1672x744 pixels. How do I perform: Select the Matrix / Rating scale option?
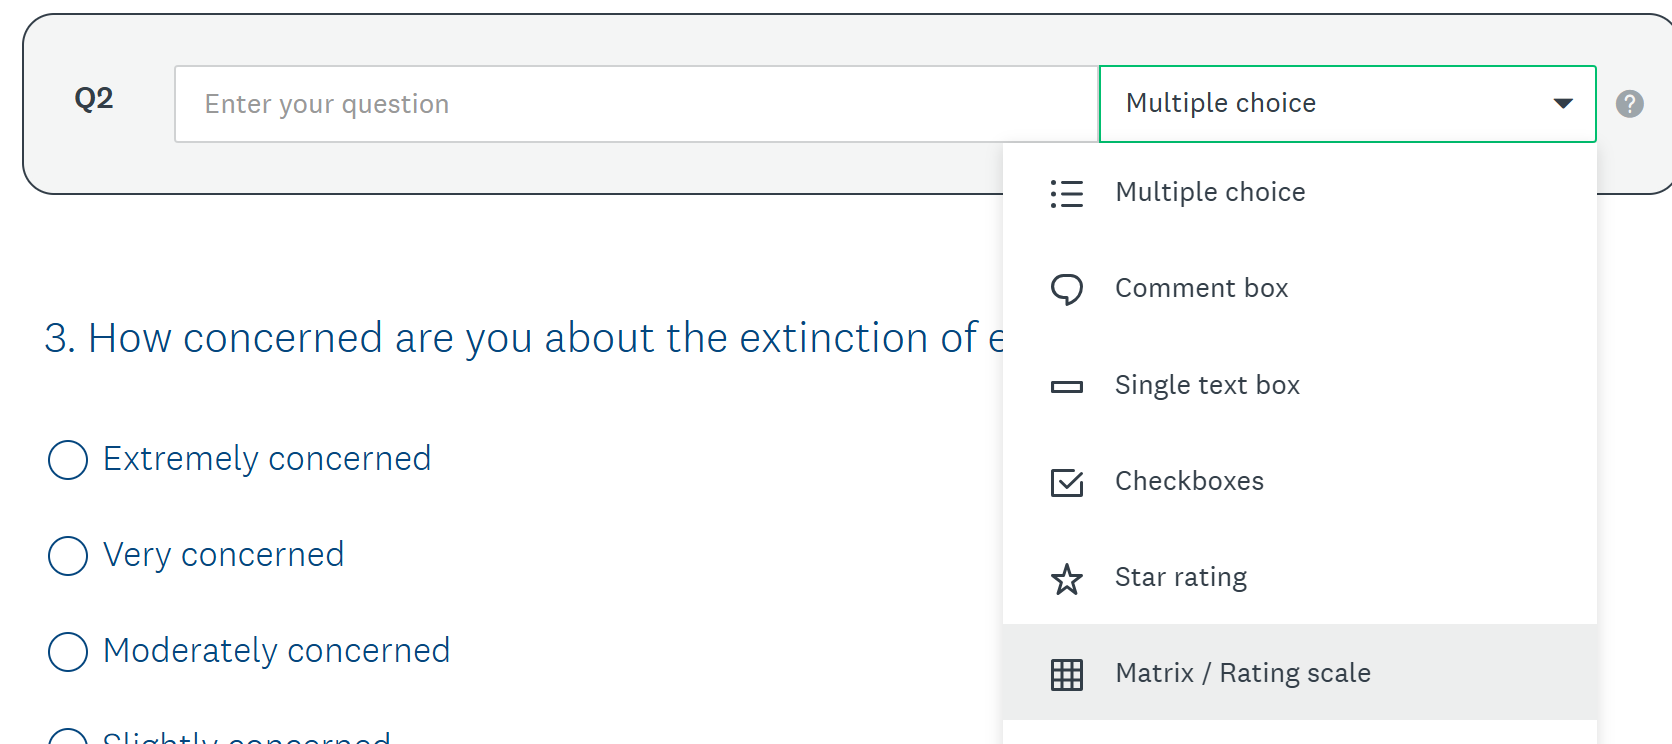coord(1242,673)
